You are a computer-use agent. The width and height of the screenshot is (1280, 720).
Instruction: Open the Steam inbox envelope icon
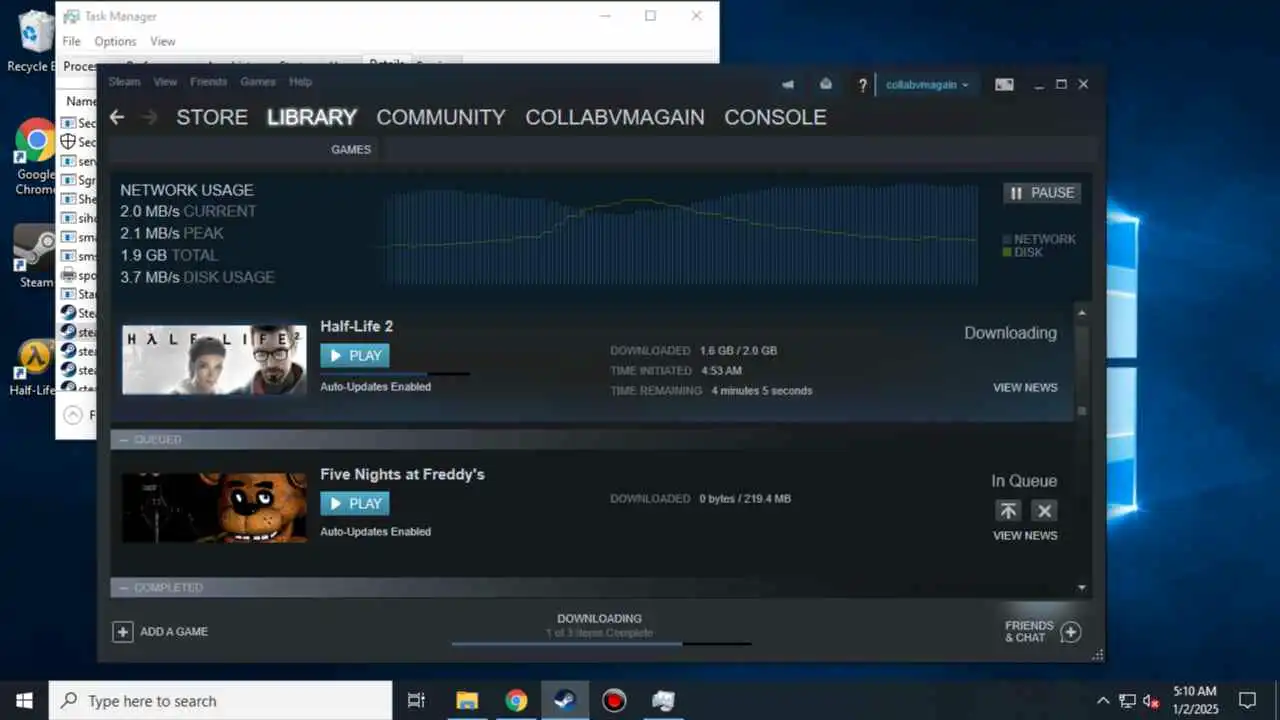825,85
